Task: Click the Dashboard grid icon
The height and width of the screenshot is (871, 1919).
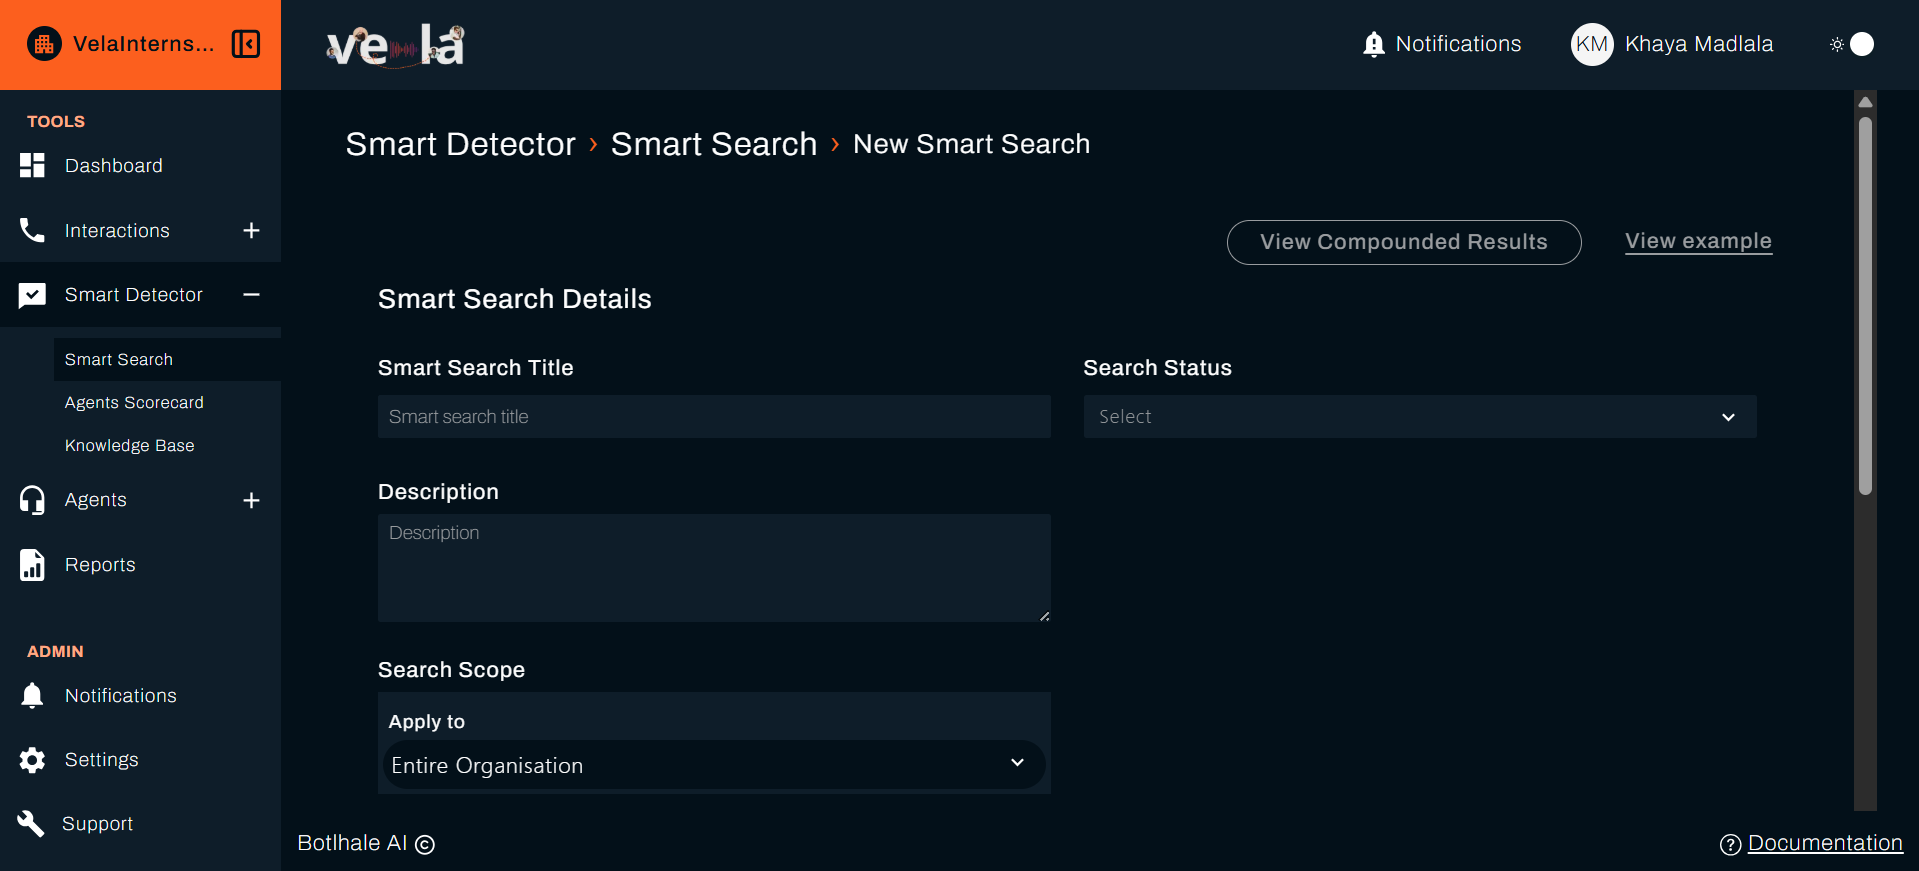Action: 32,166
